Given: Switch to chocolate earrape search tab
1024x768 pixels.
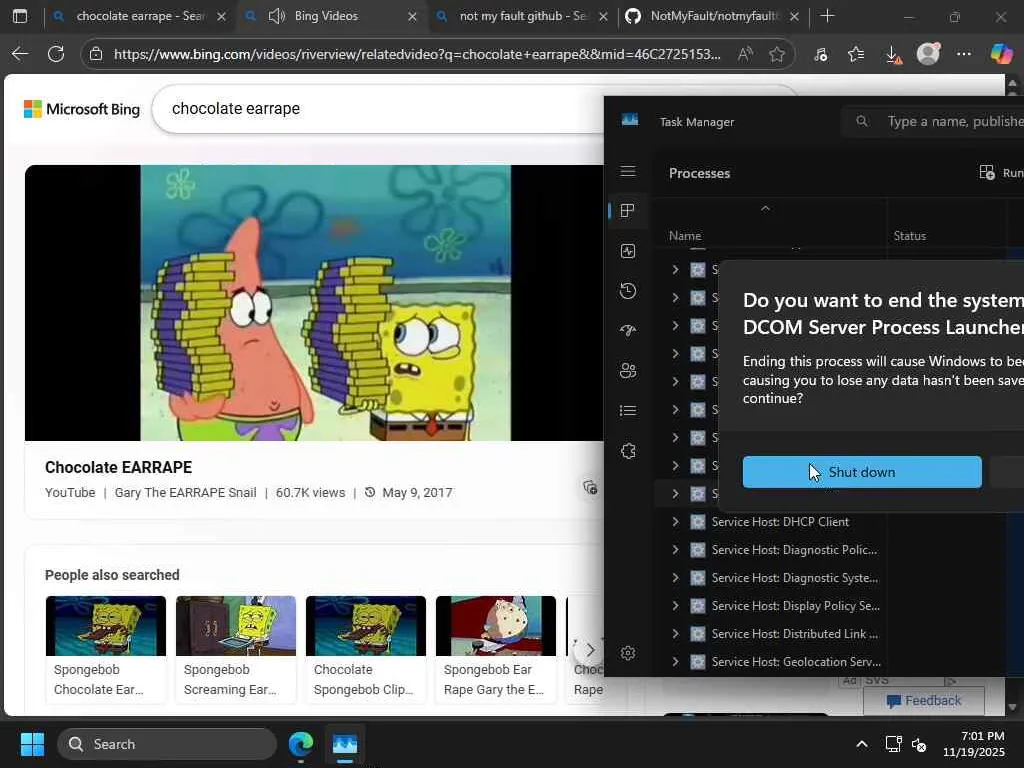Looking at the screenshot, I should [139, 16].
